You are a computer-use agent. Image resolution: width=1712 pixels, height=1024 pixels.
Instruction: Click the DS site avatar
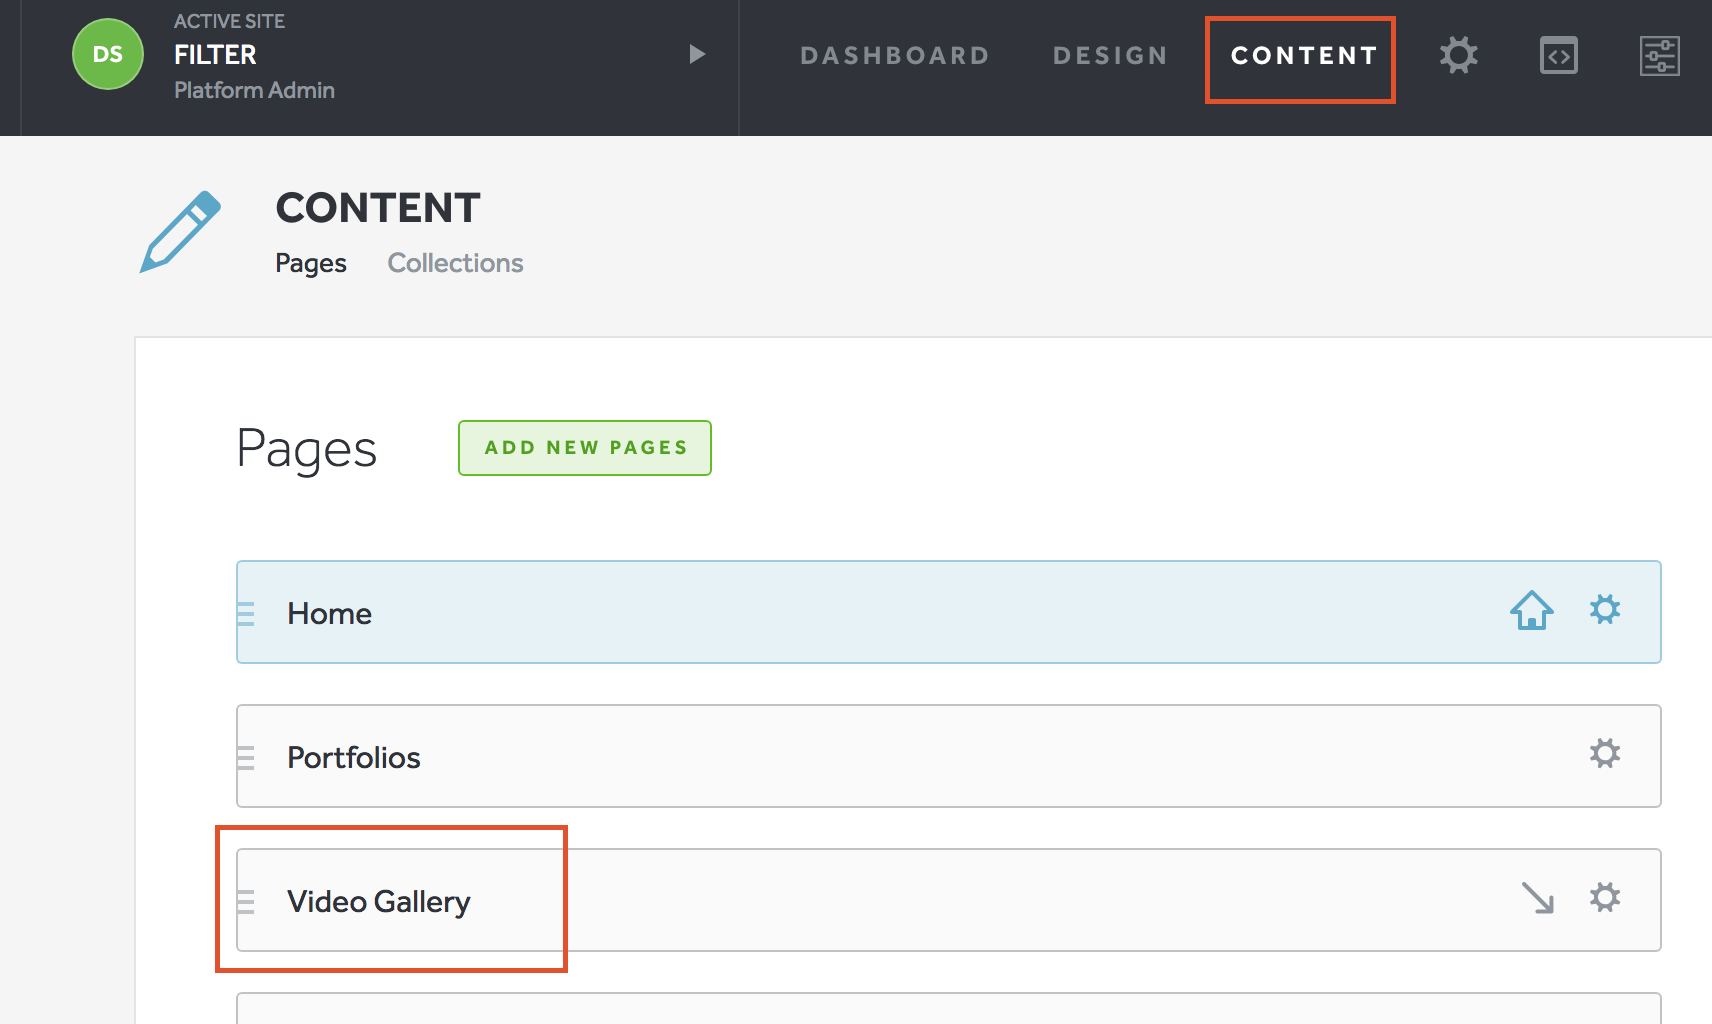(108, 54)
